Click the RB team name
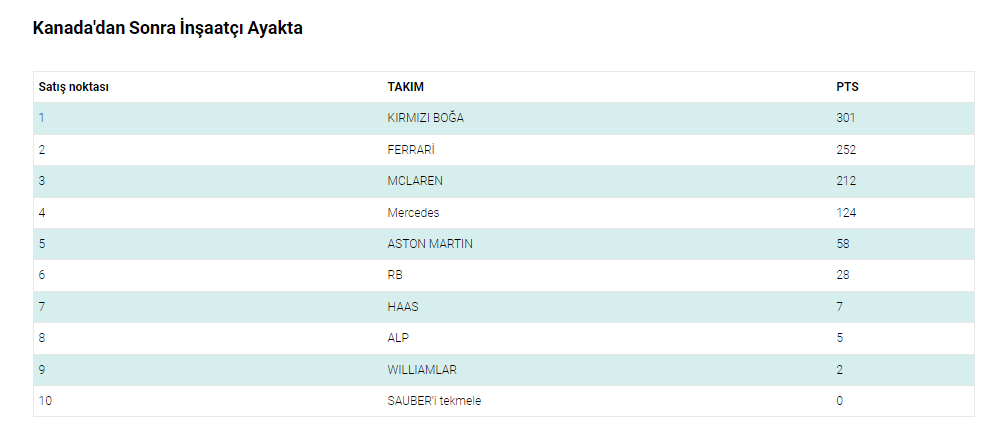 click(395, 275)
